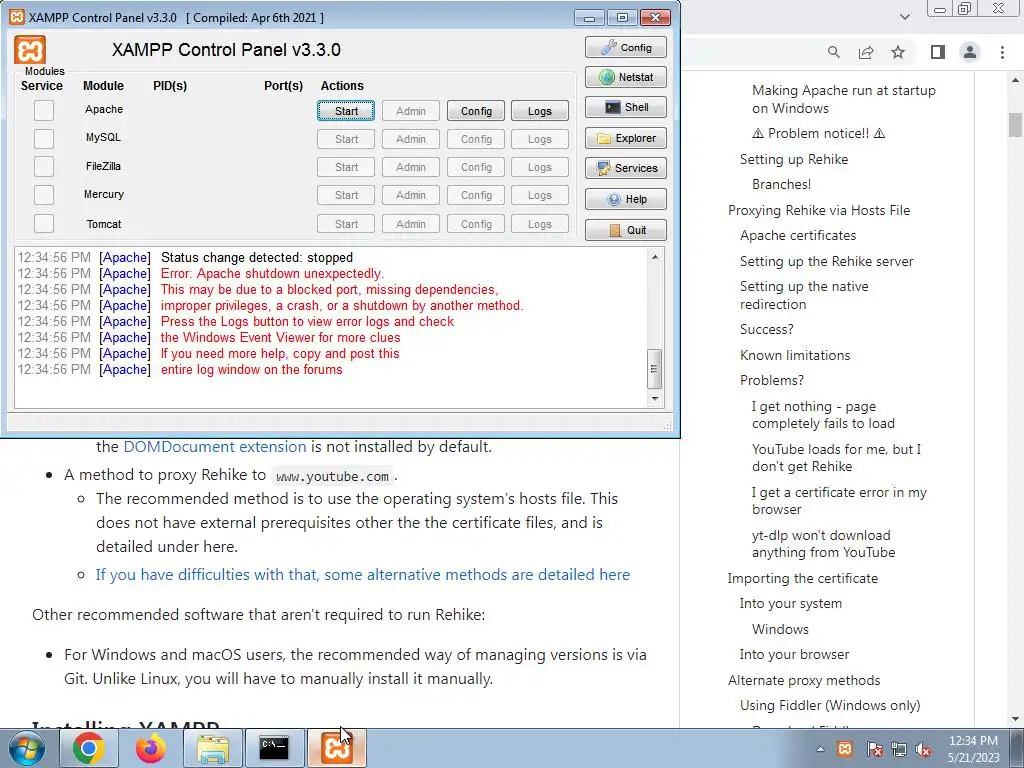Open Google Chrome from the taskbar
1024x768 pixels.
coord(89,748)
